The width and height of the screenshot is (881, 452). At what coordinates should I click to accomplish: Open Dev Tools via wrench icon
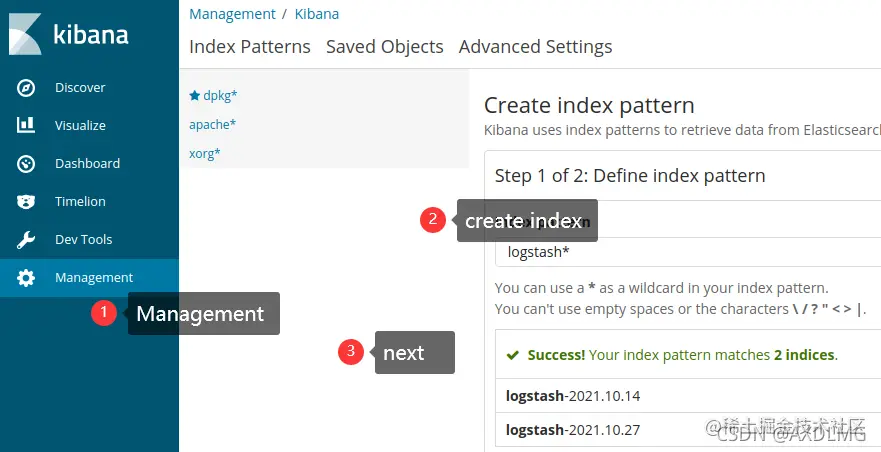[26, 240]
